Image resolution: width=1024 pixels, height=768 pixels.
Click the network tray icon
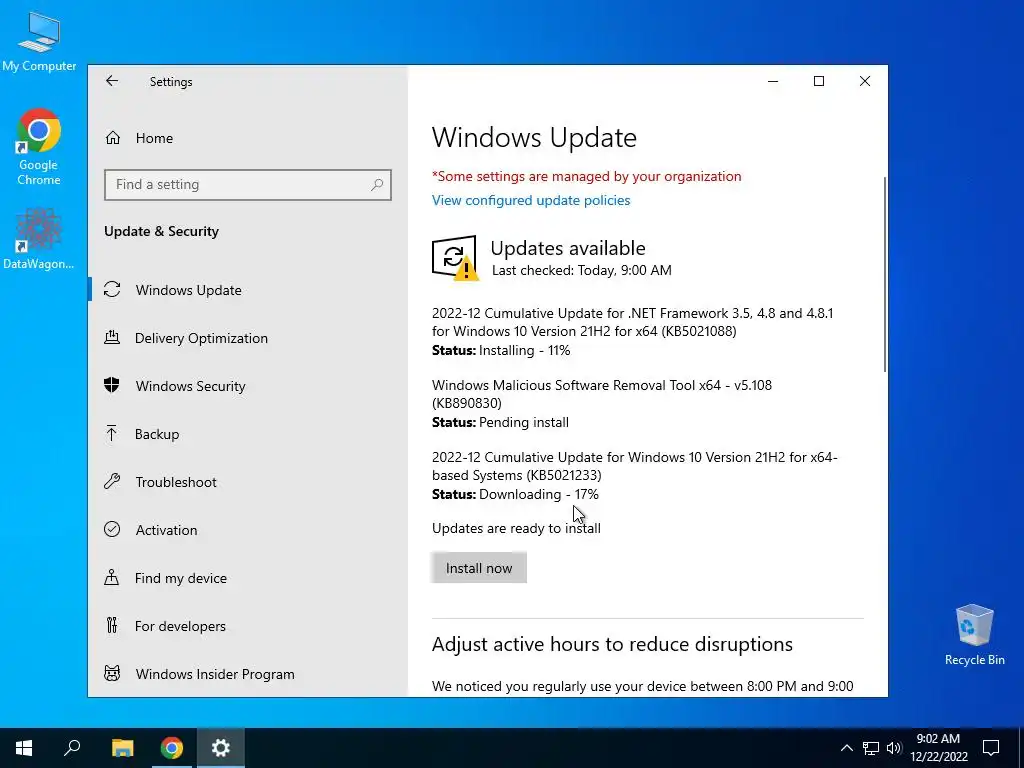pos(871,748)
